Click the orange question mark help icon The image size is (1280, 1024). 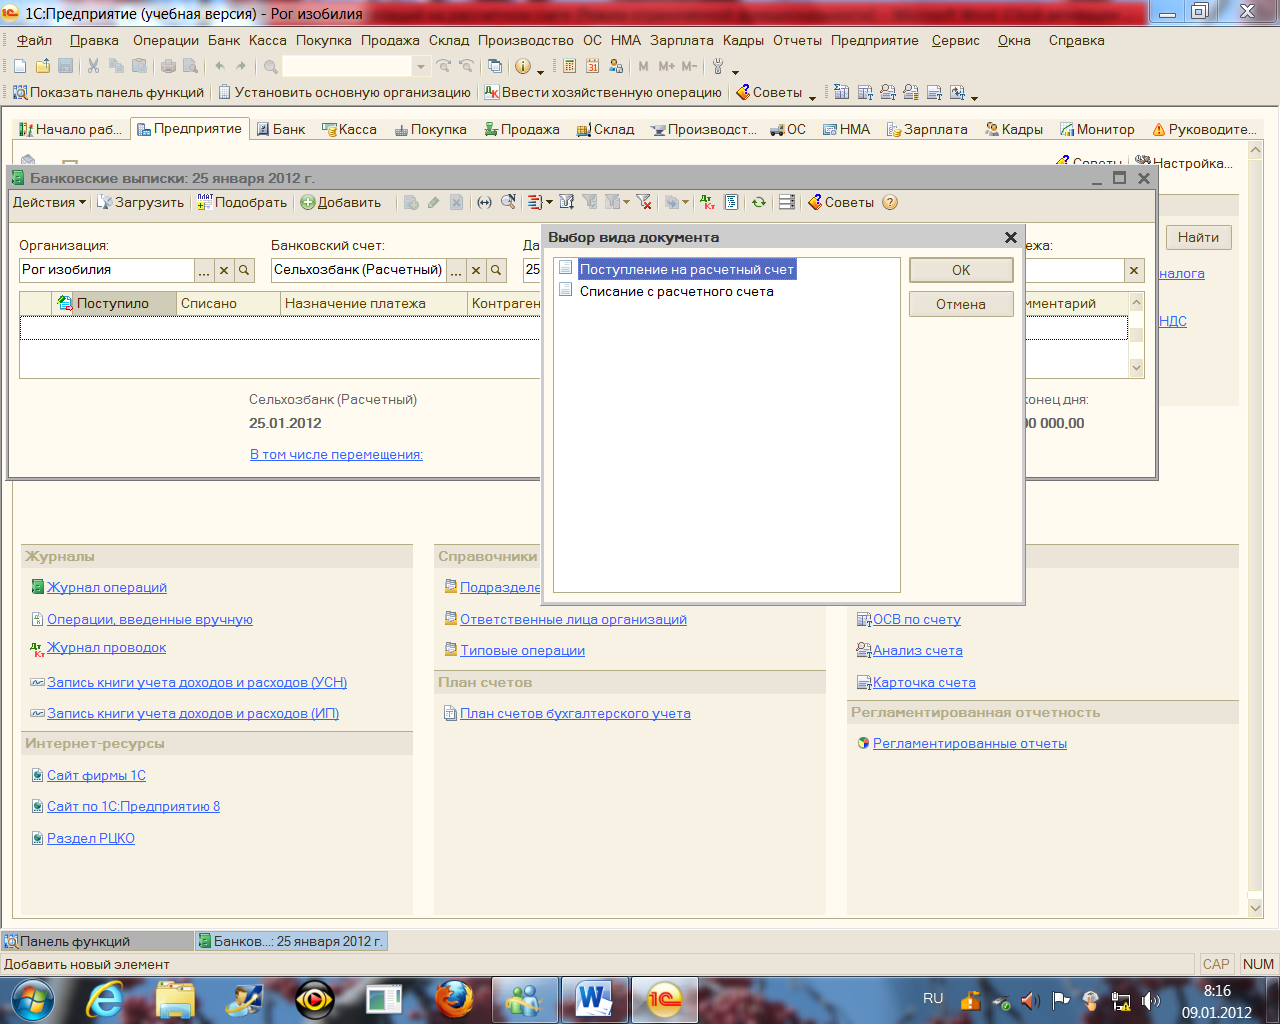890,202
